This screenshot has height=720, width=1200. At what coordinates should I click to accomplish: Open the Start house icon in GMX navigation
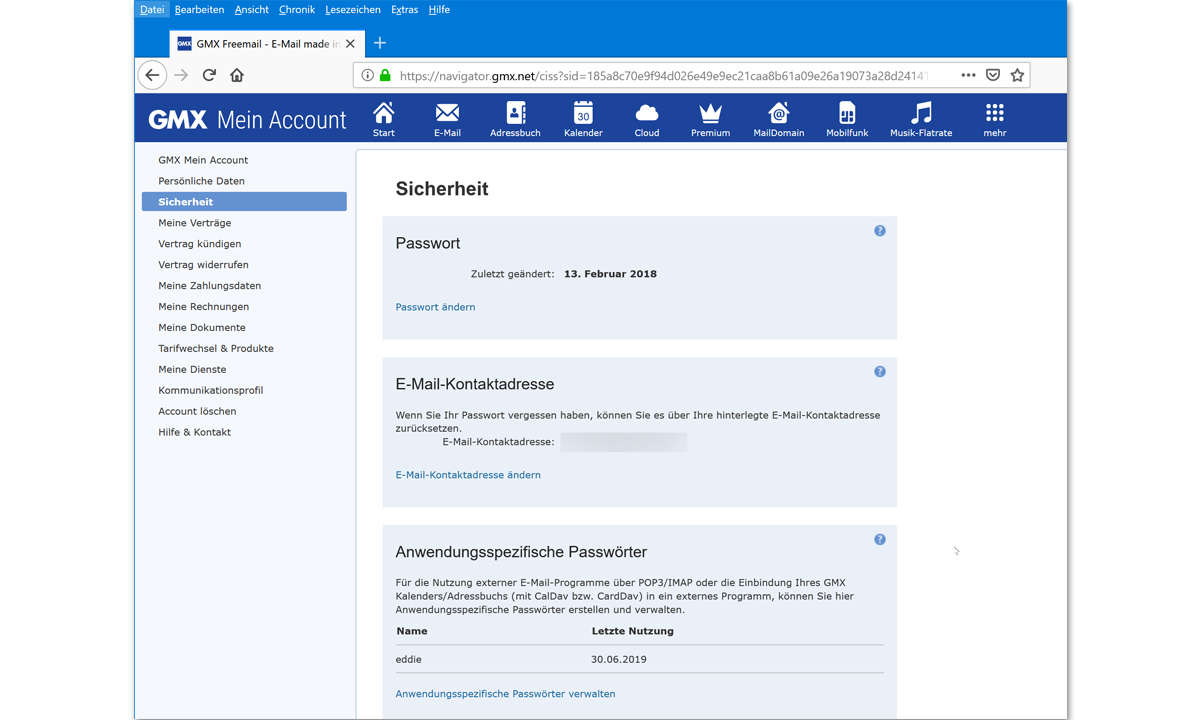383,112
